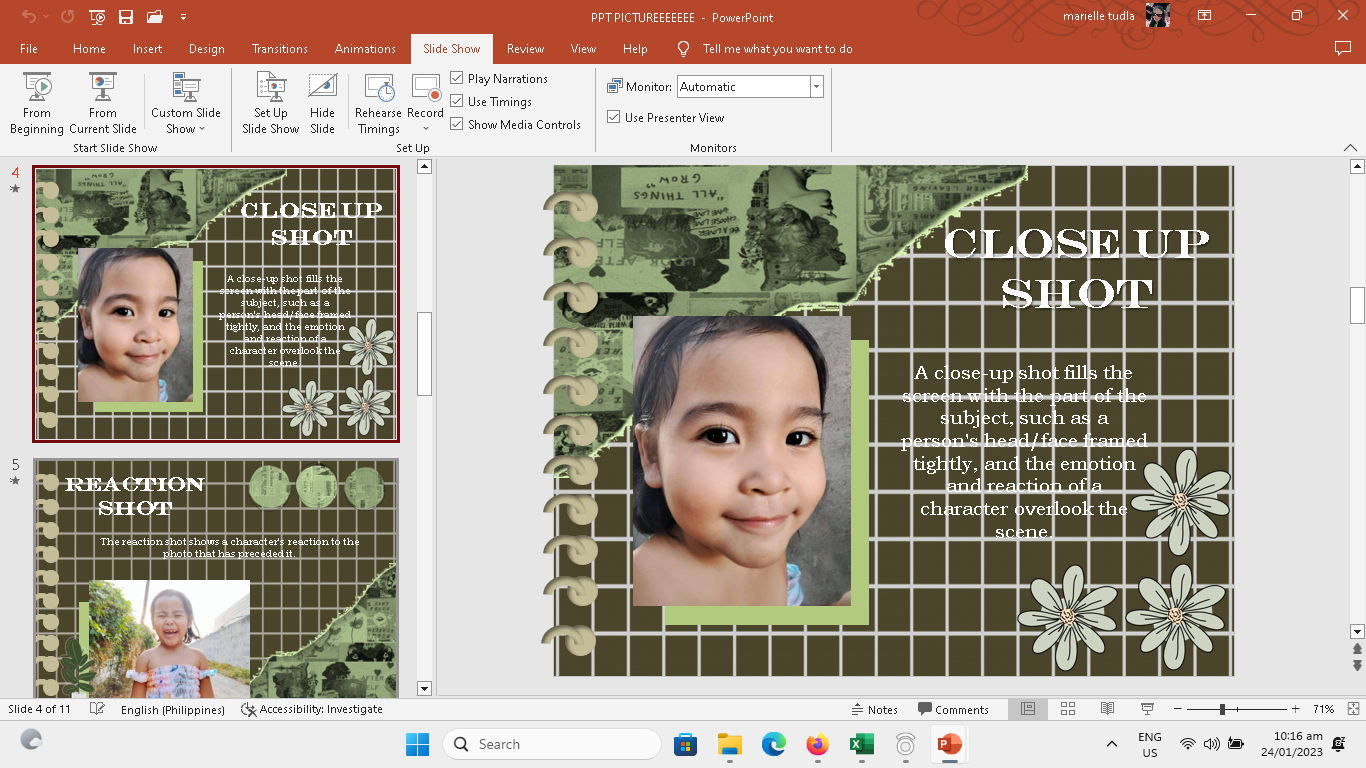This screenshot has width=1366, height=768.
Task: Click the Comments button in status bar
Action: (x=953, y=709)
